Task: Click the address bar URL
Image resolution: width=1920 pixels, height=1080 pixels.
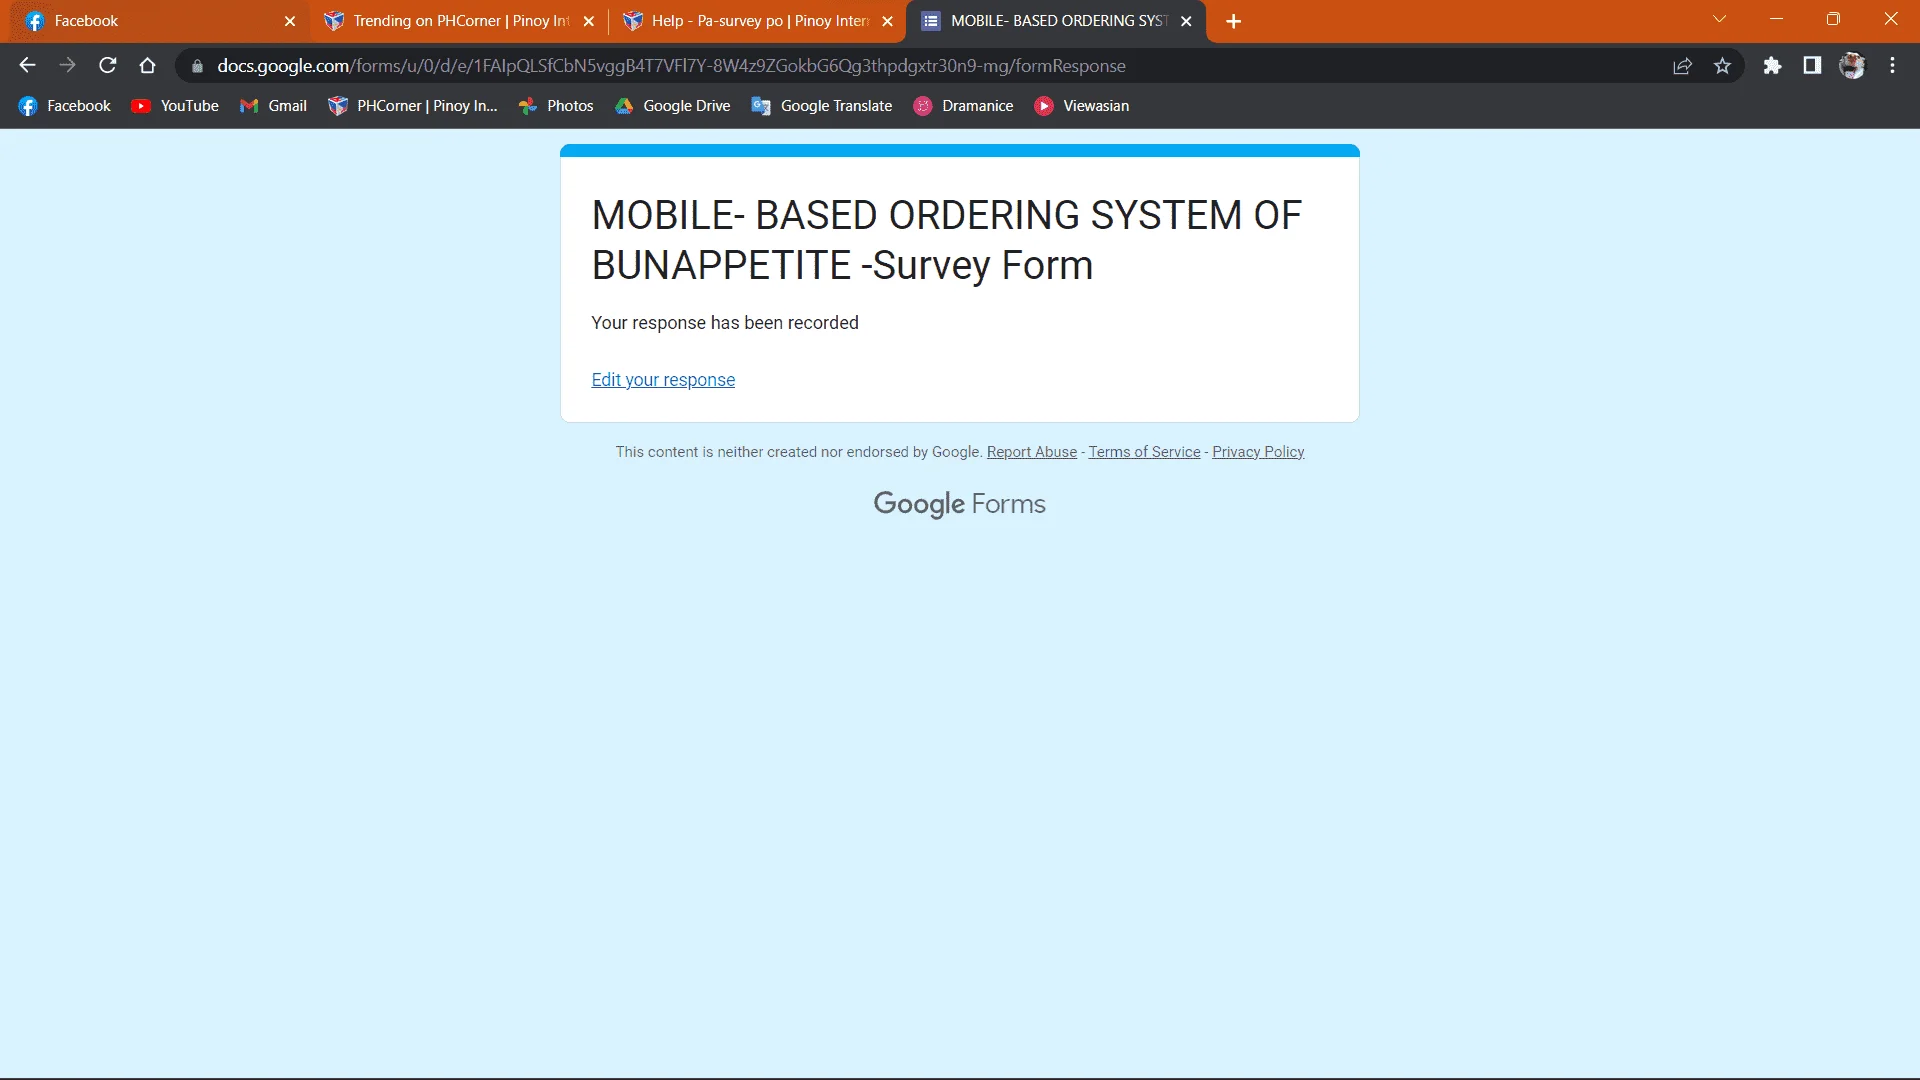Action: coord(671,66)
